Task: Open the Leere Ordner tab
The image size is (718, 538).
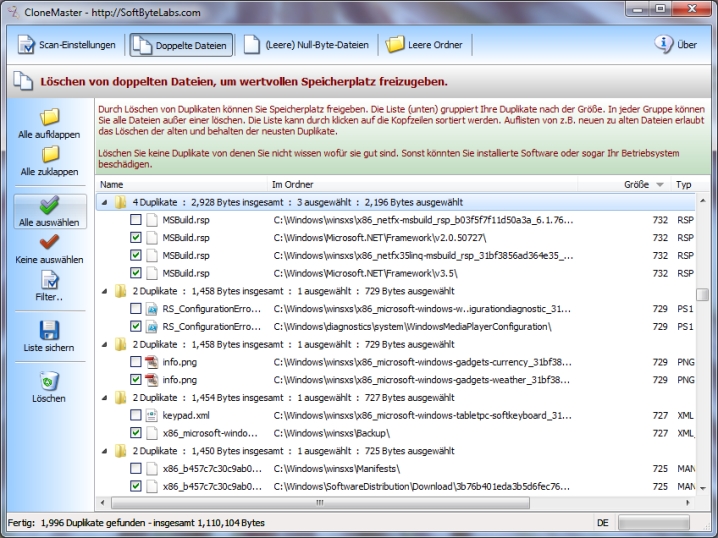Action: click(425, 45)
